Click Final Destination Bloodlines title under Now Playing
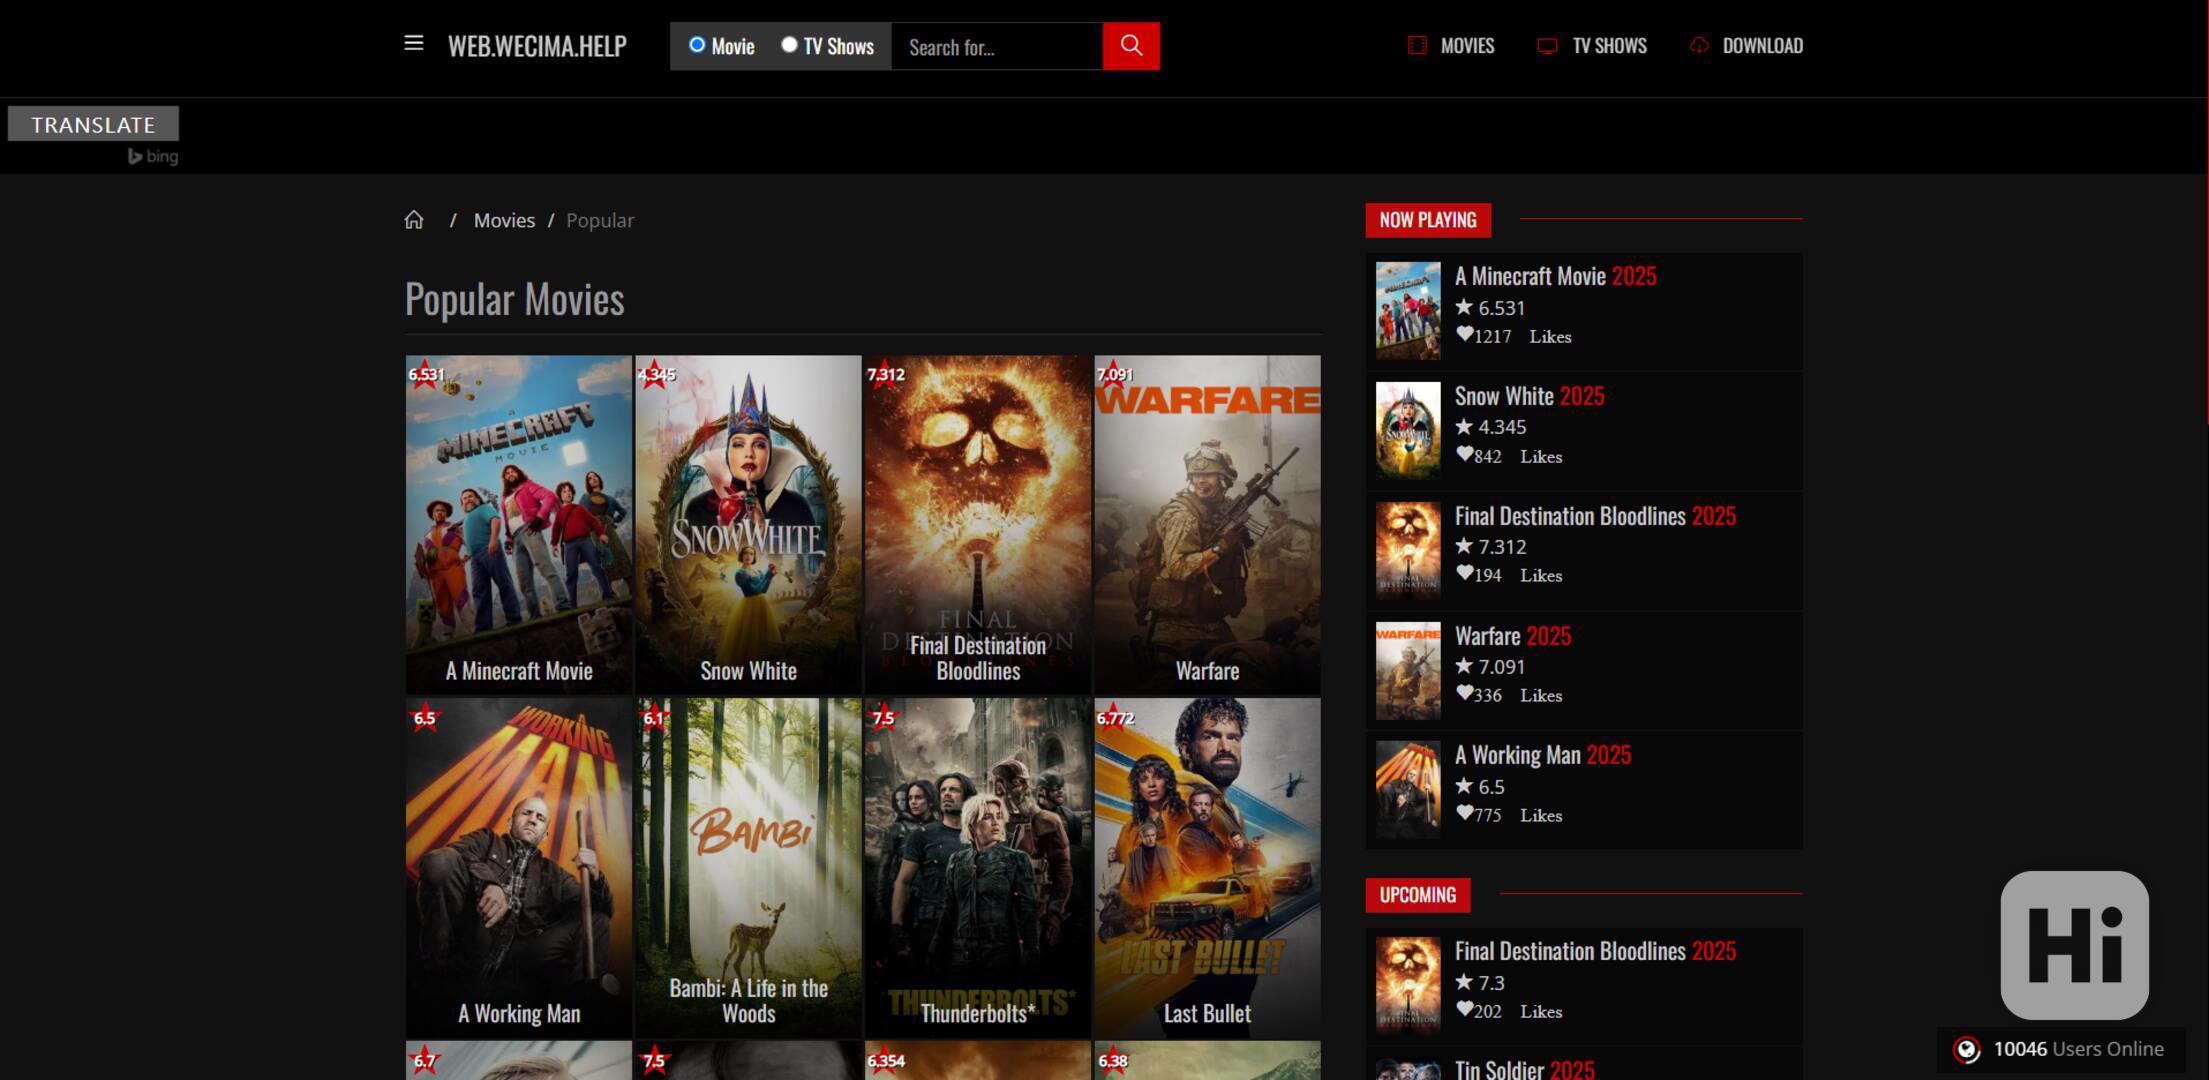The height and width of the screenshot is (1080, 2209). click(x=1595, y=516)
